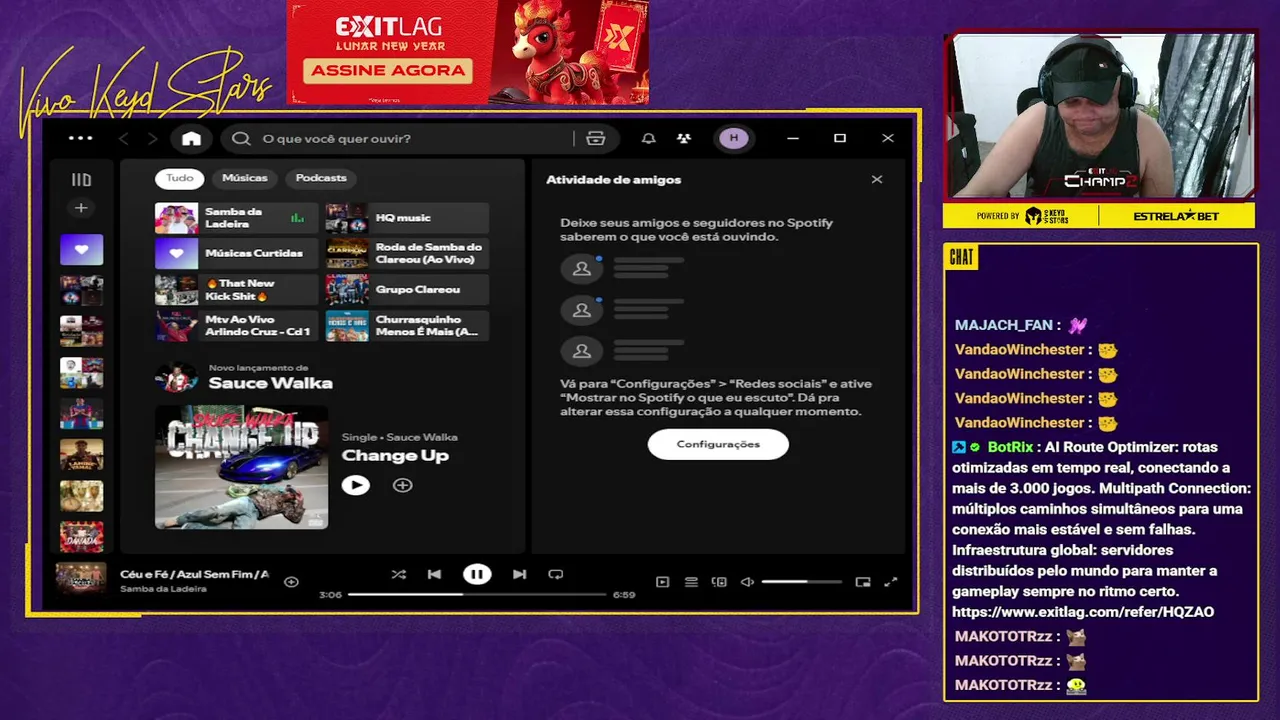Skip to the previous track
Image resolution: width=1280 pixels, height=720 pixels.
pyautogui.click(x=434, y=574)
